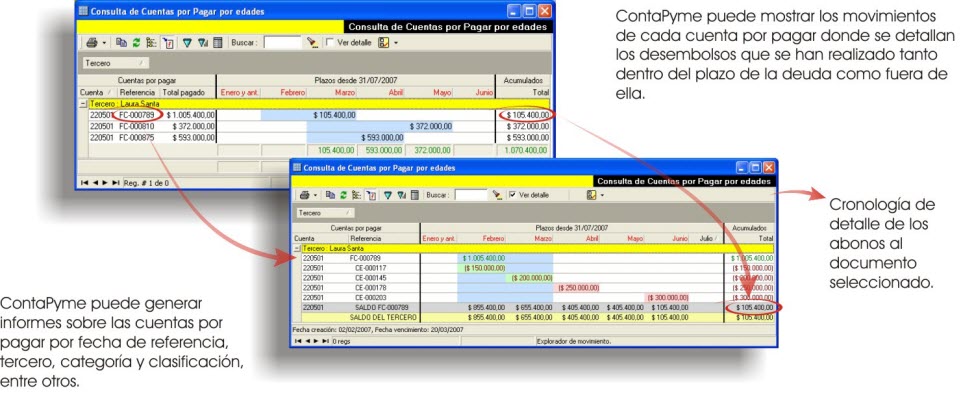Select the FC-000810 row in the upper grid
This screenshot has height=393, width=960.
click(313, 126)
